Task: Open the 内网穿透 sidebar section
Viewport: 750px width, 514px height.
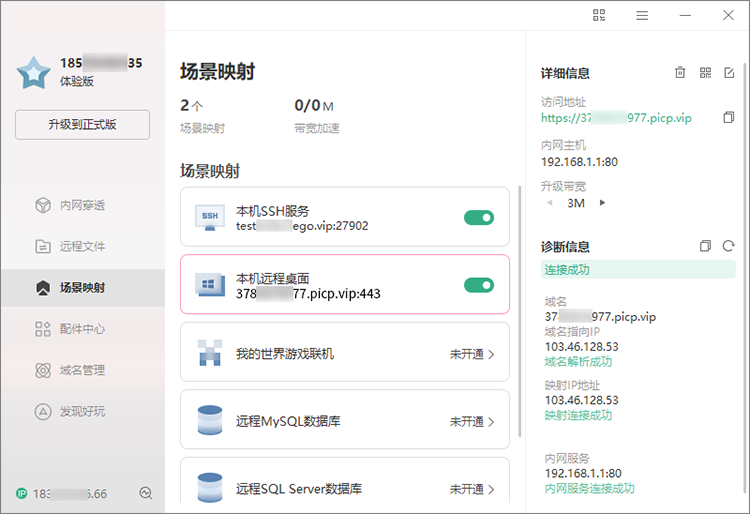Action: click(82, 205)
